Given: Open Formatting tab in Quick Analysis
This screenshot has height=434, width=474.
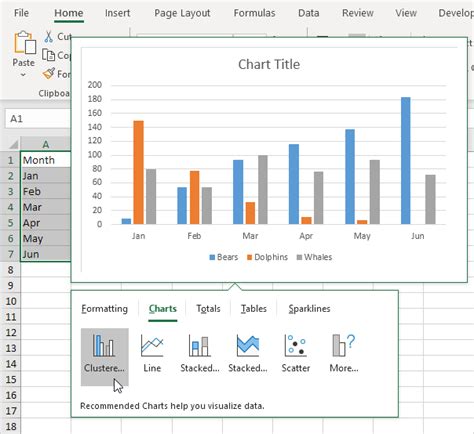Looking at the screenshot, I should tap(104, 309).
